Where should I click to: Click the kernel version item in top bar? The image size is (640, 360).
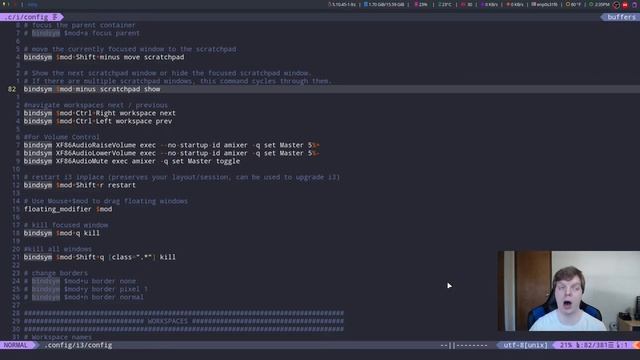[342, 4]
